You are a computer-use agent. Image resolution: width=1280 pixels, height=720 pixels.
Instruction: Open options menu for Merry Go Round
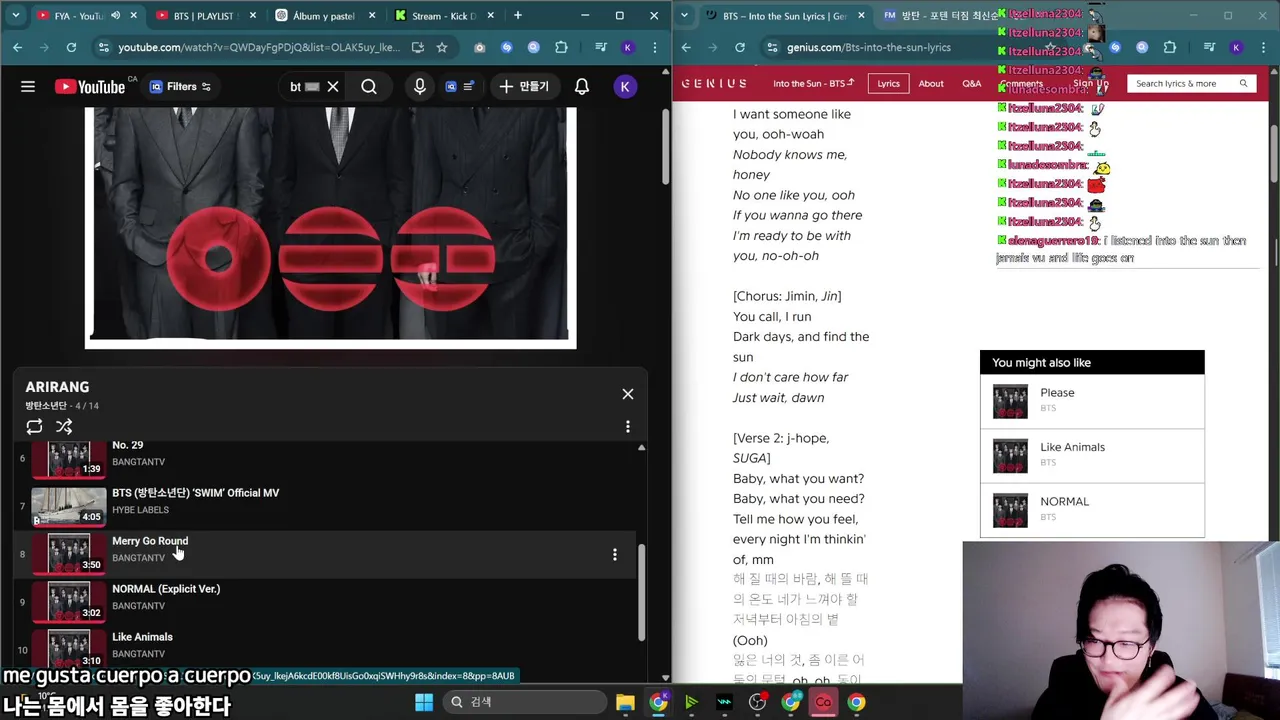click(615, 554)
